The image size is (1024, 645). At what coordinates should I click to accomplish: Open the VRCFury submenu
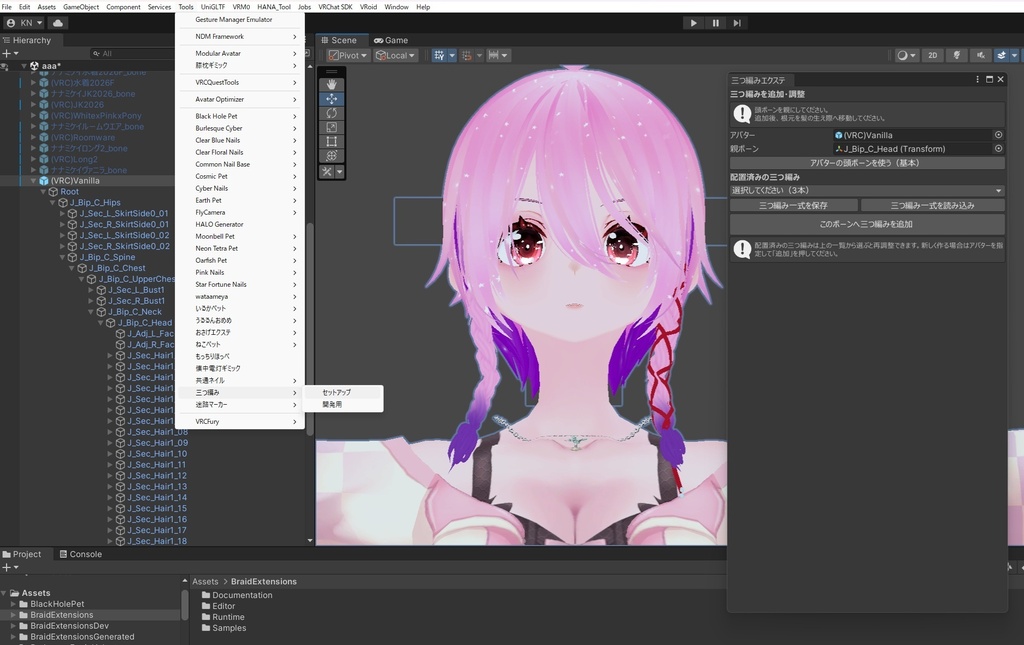pos(240,422)
